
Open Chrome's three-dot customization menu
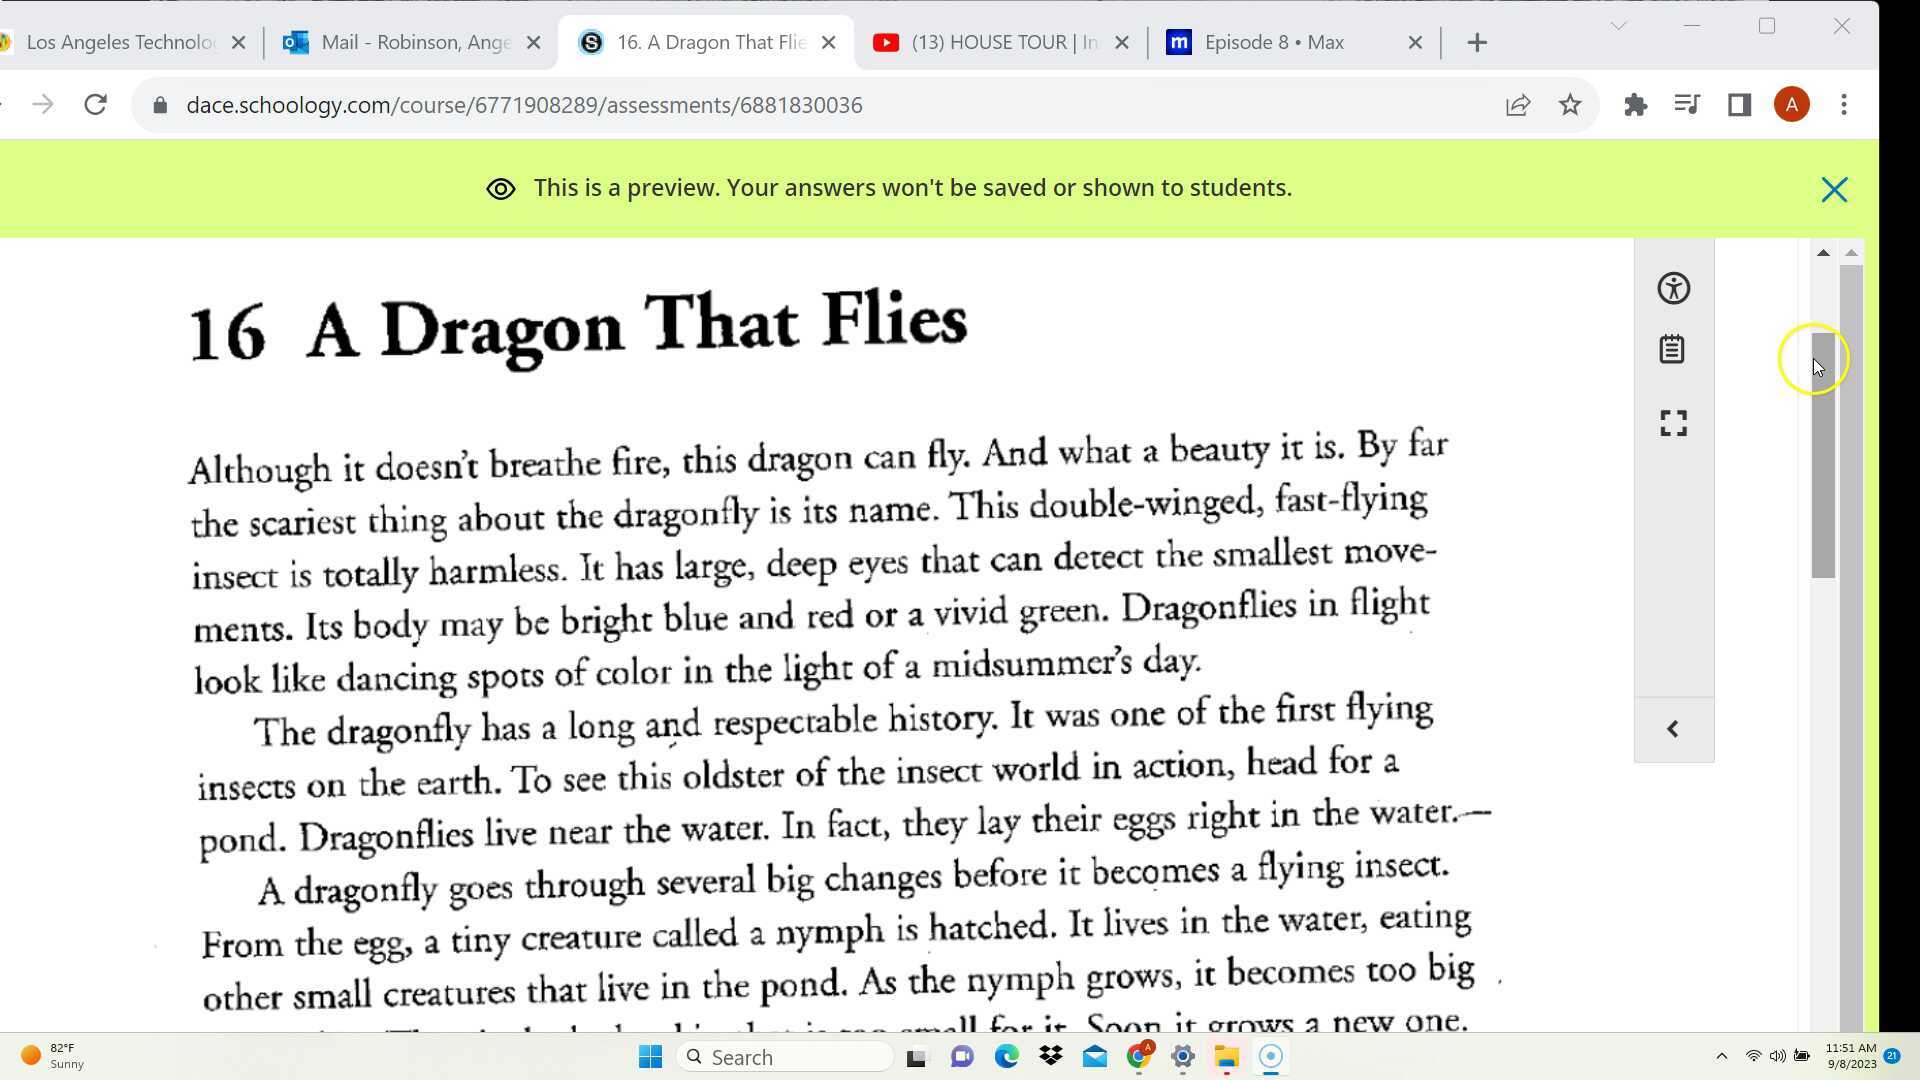click(1845, 104)
